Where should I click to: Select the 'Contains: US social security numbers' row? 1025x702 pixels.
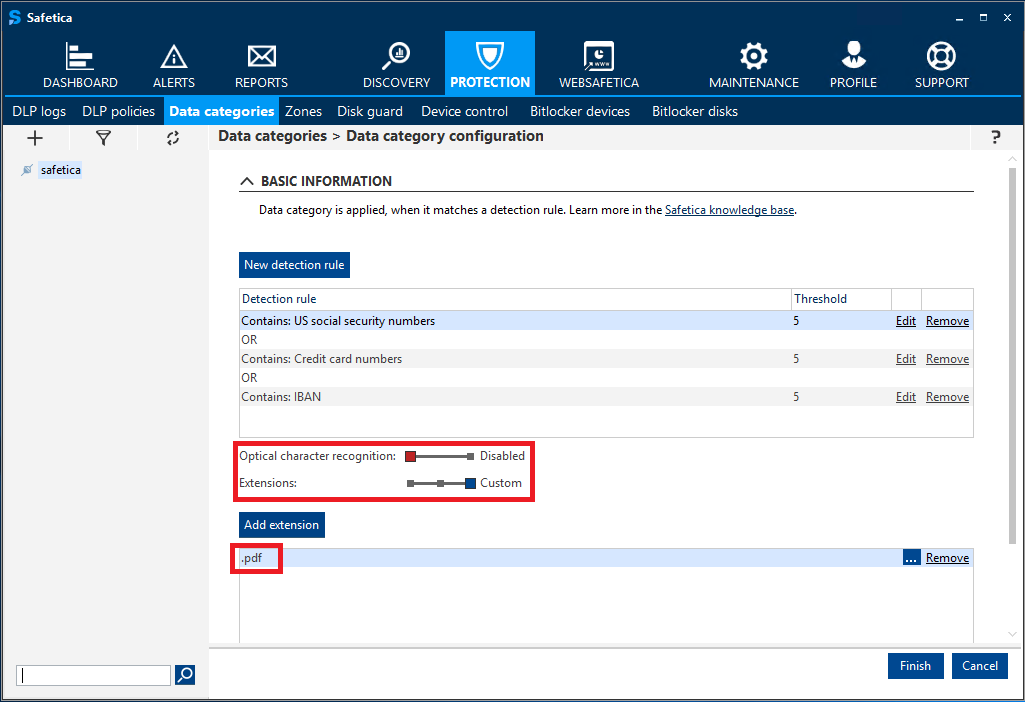click(x=605, y=321)
